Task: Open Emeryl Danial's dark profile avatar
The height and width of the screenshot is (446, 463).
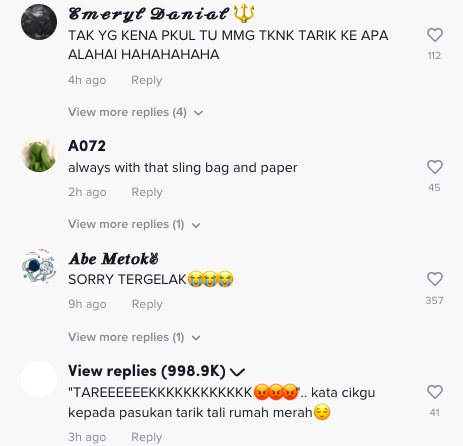Action: point(39,22)
